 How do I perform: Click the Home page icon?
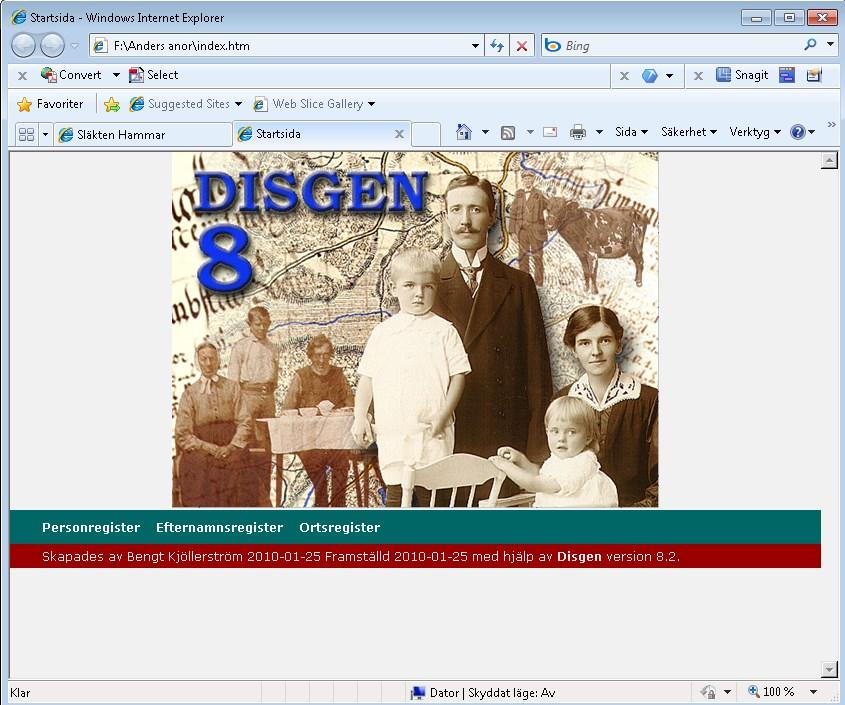point(463,132)
